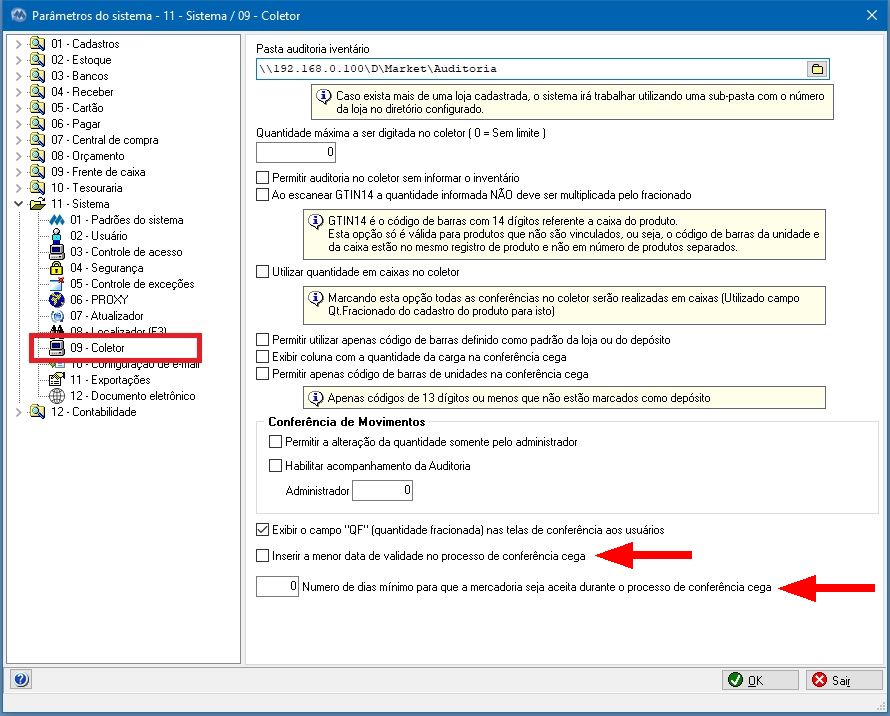Select 01 - Padrões do sistema
Screen dimensions: 890x716
click(x=127, y=220)
